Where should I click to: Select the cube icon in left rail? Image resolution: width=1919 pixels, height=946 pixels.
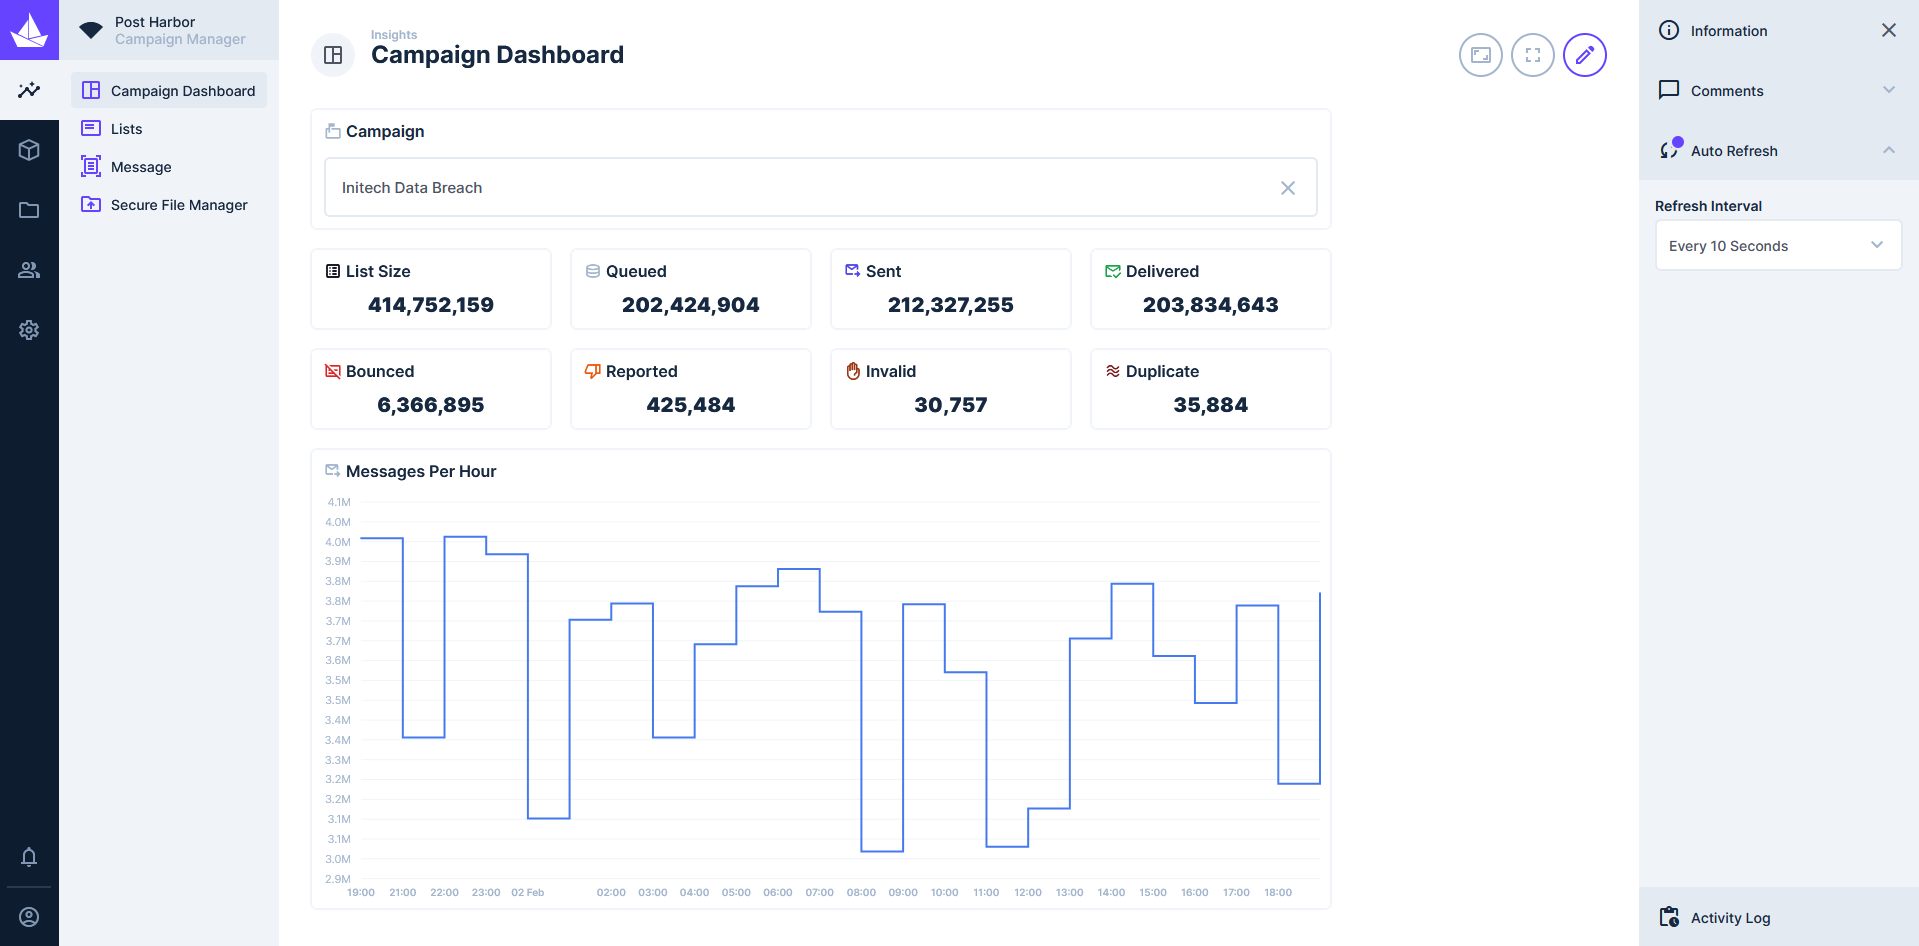pos(29,150)
